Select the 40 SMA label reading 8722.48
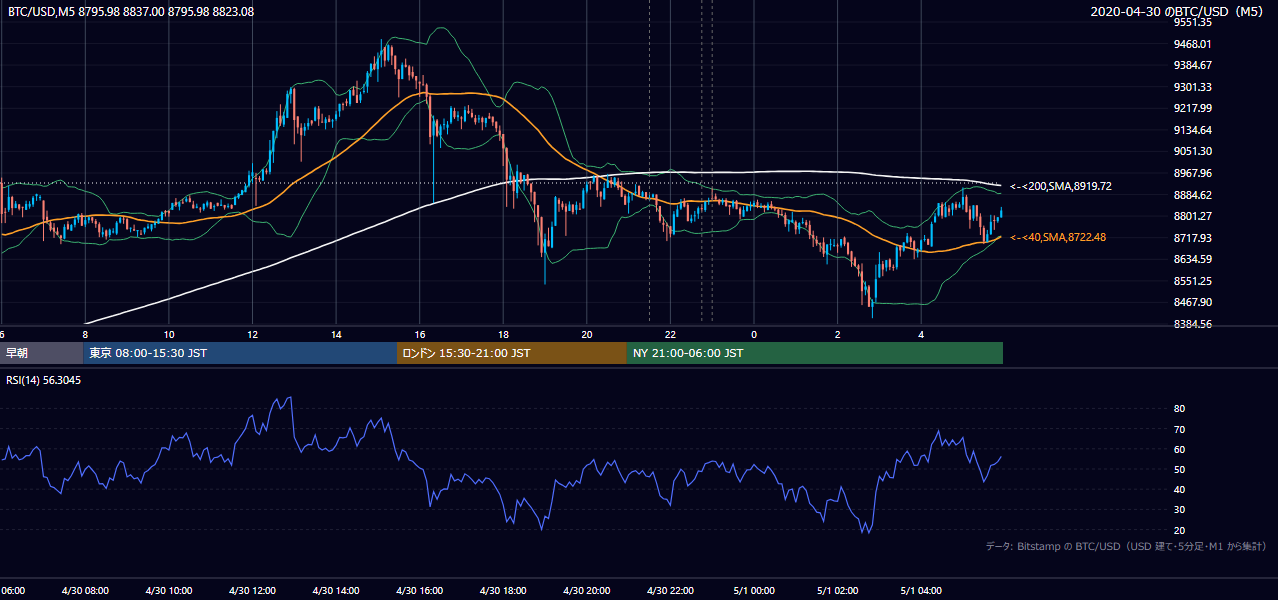The height and width of the screenshot is (600, 1278). tap(1057, 237)
